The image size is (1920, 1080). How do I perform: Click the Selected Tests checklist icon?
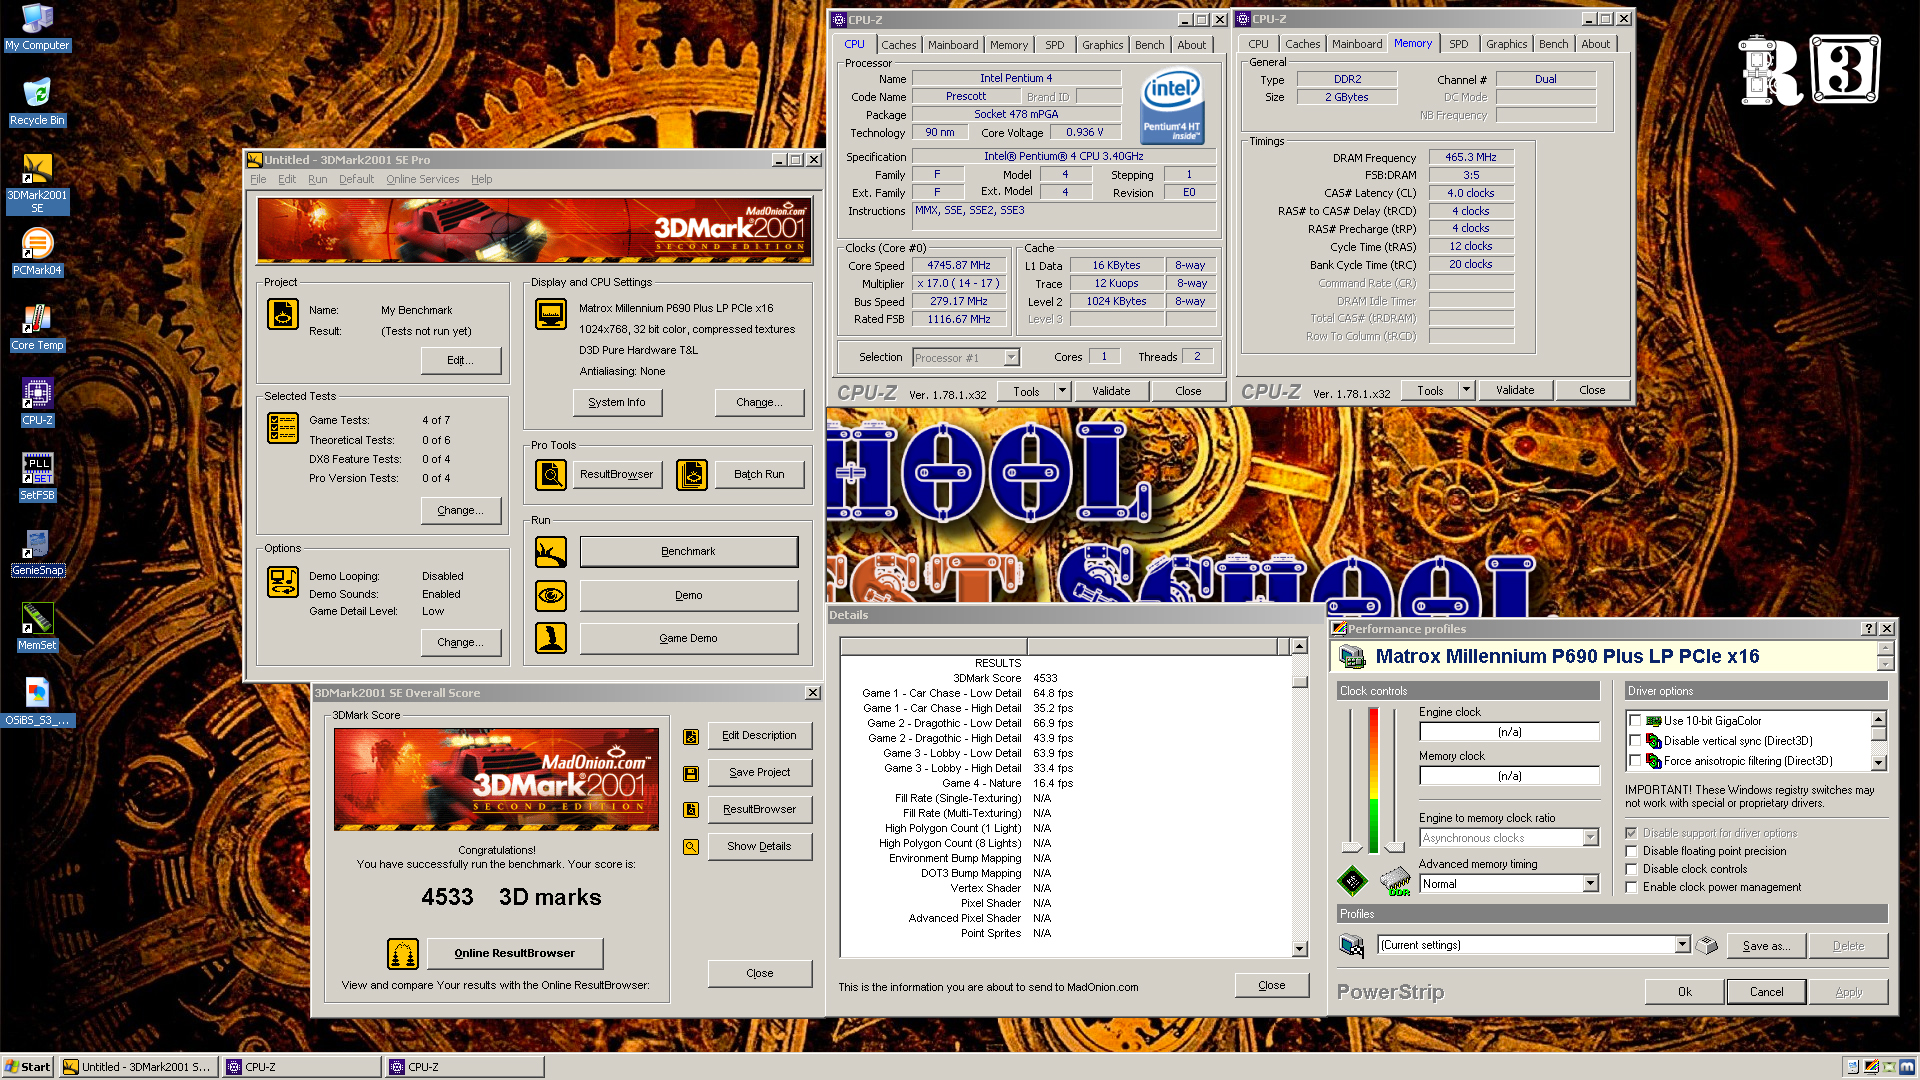pyautogui.click(x=283, y=428)
